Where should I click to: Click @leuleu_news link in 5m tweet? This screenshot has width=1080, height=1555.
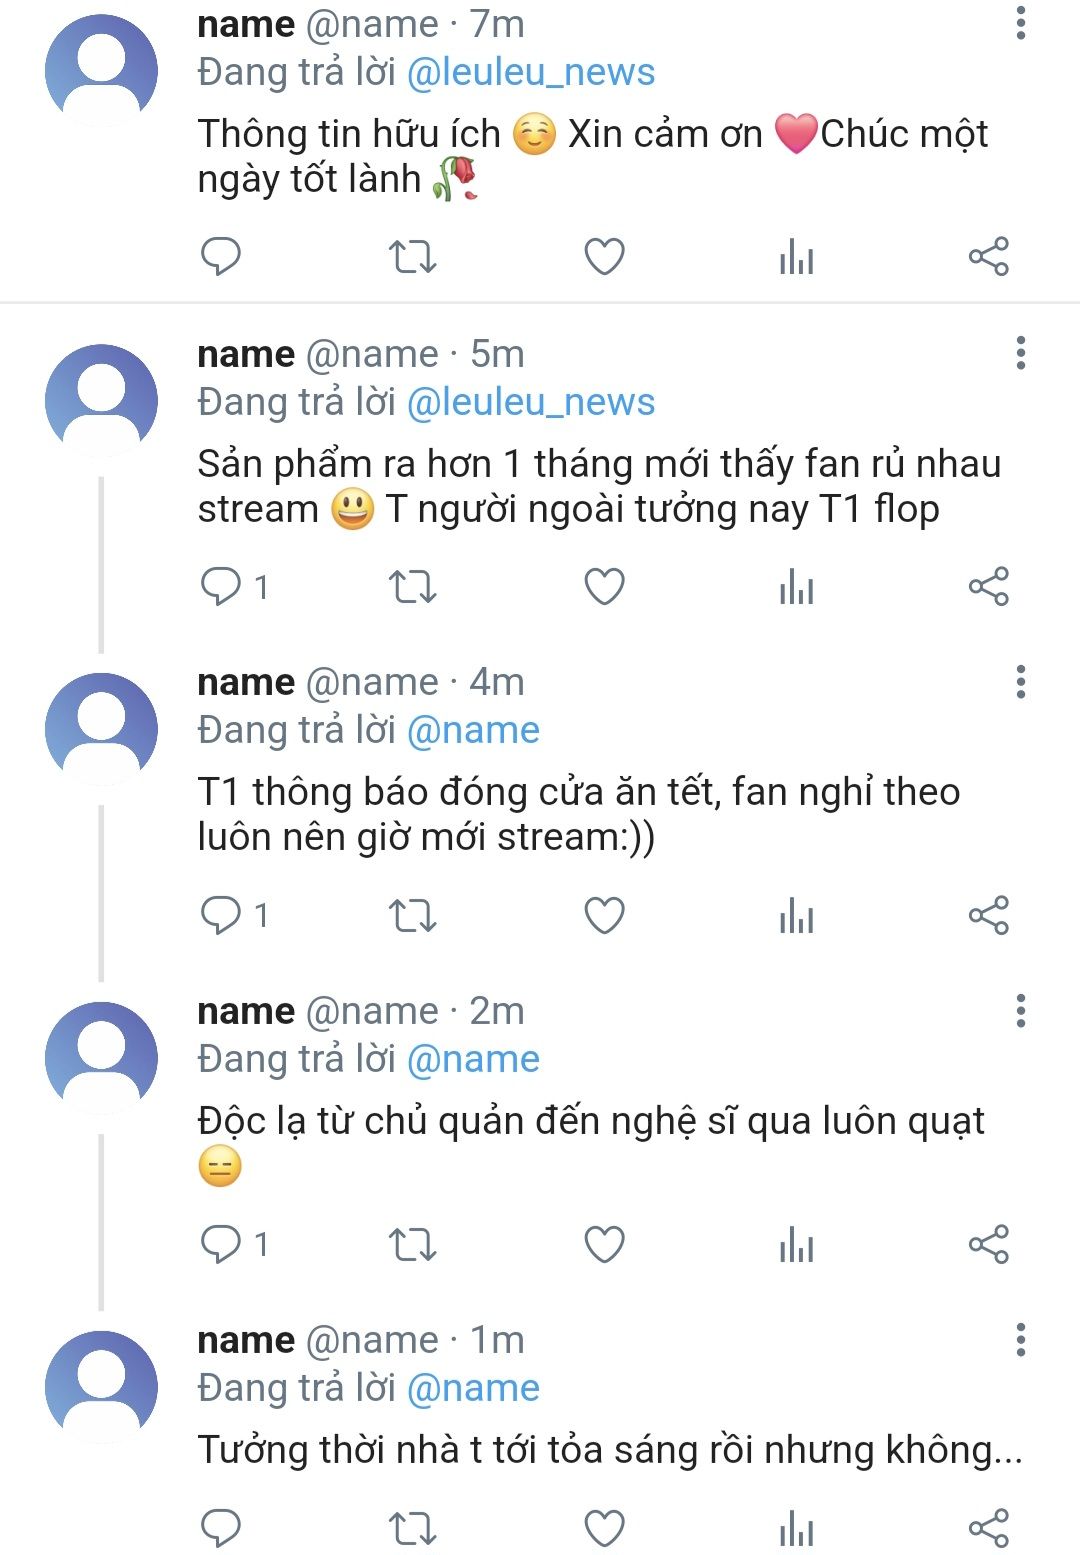click(531, 402)
